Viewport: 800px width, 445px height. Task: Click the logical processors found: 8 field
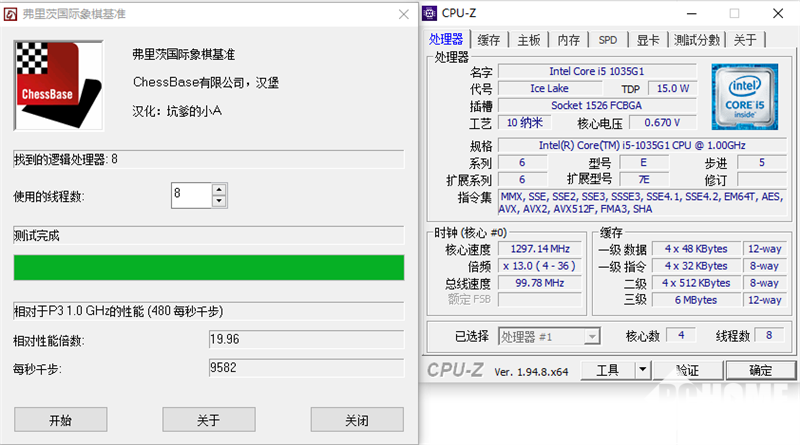[x=209, y=159]
